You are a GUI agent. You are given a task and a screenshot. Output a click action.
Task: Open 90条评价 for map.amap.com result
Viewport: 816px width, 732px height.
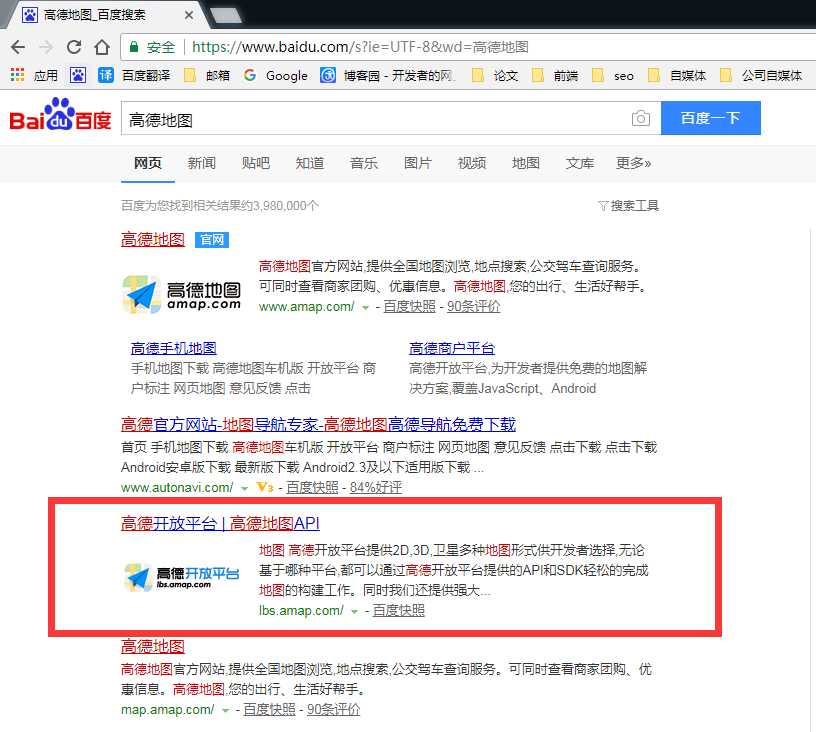334,710
